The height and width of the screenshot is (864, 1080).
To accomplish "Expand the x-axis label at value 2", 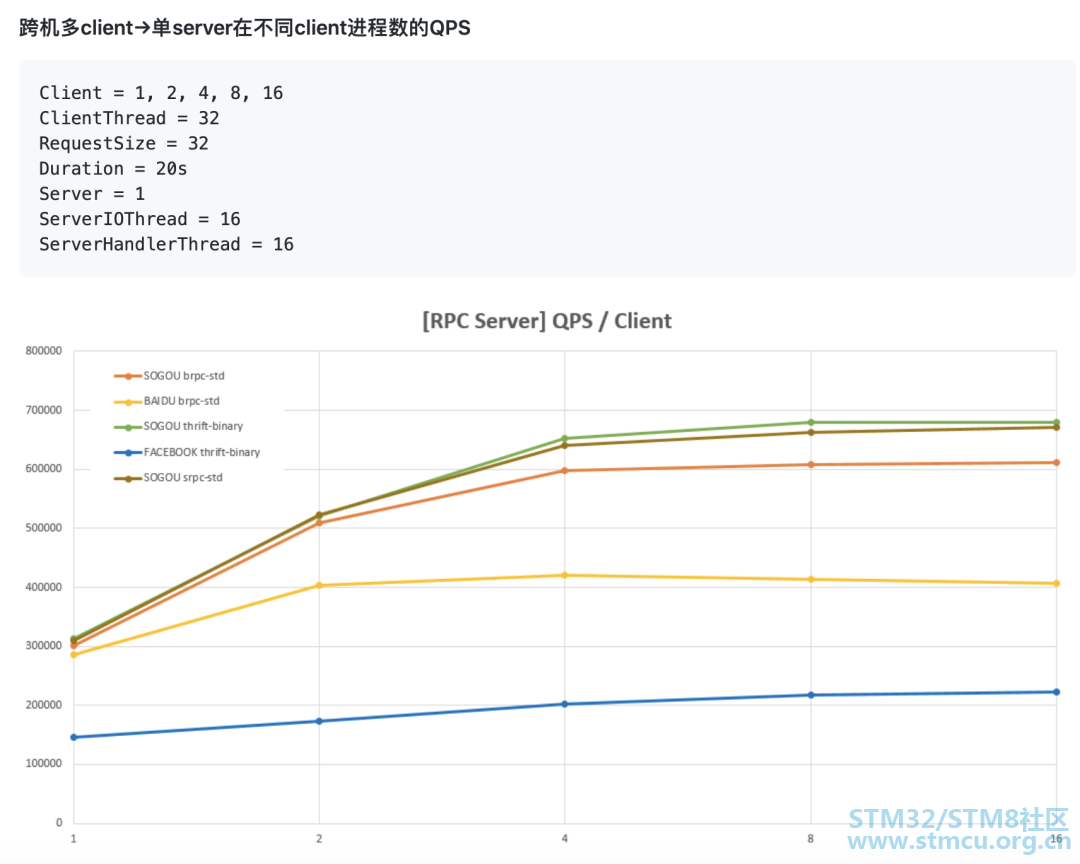I will [x=319, y=839].
